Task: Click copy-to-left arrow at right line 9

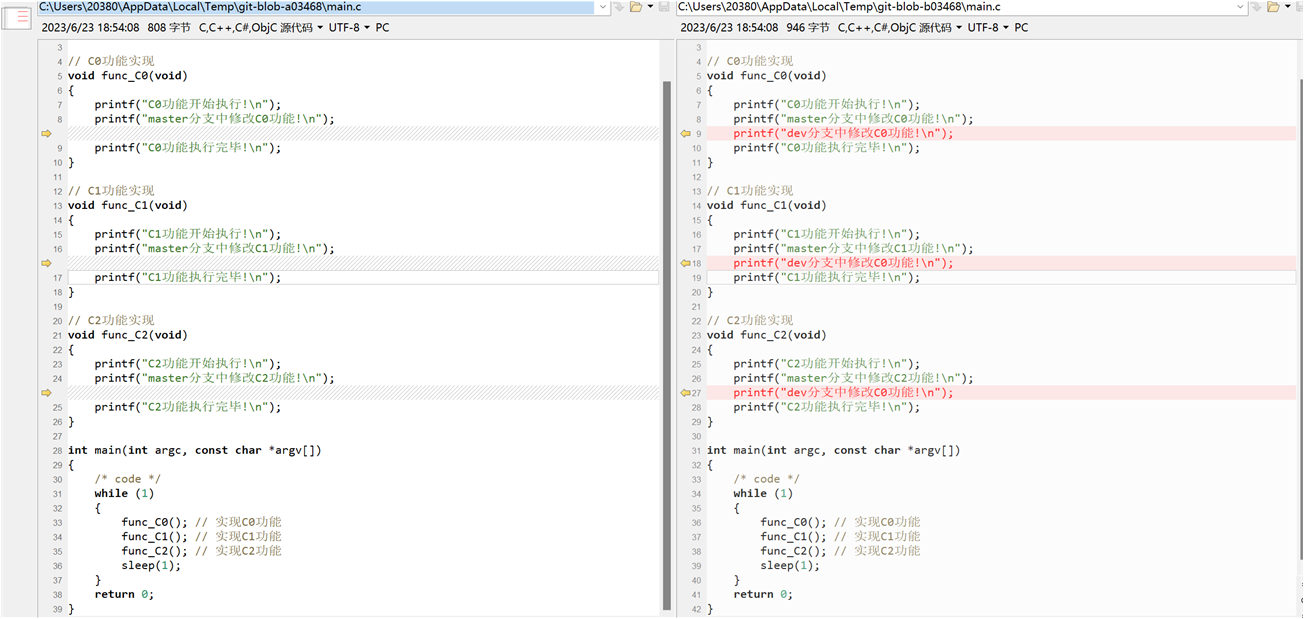Action: pos(685,133)
